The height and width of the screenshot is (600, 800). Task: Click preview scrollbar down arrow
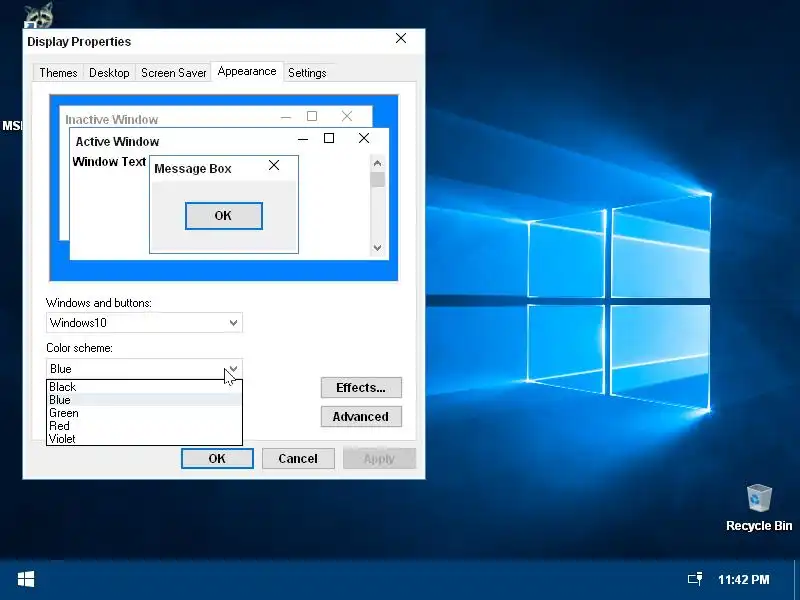click(378, 248)
